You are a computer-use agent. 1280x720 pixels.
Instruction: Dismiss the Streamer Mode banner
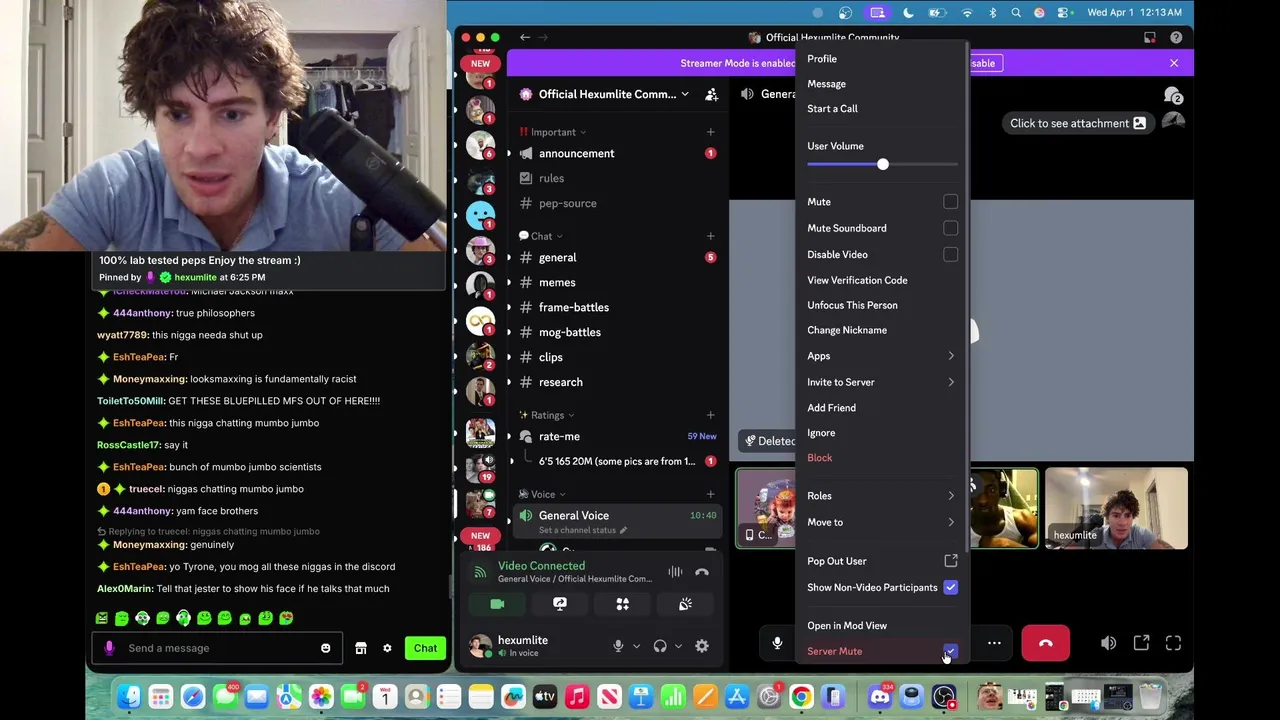1174,63
